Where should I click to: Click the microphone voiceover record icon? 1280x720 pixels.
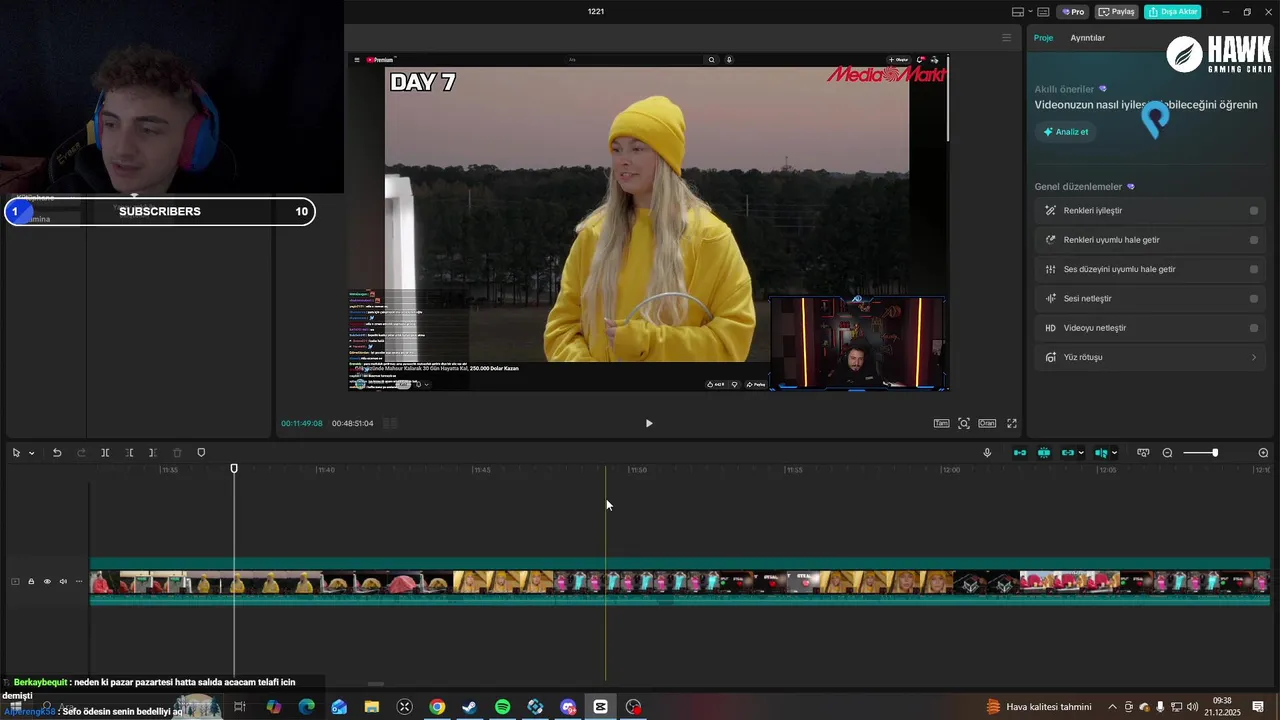(x=987, y=453)
